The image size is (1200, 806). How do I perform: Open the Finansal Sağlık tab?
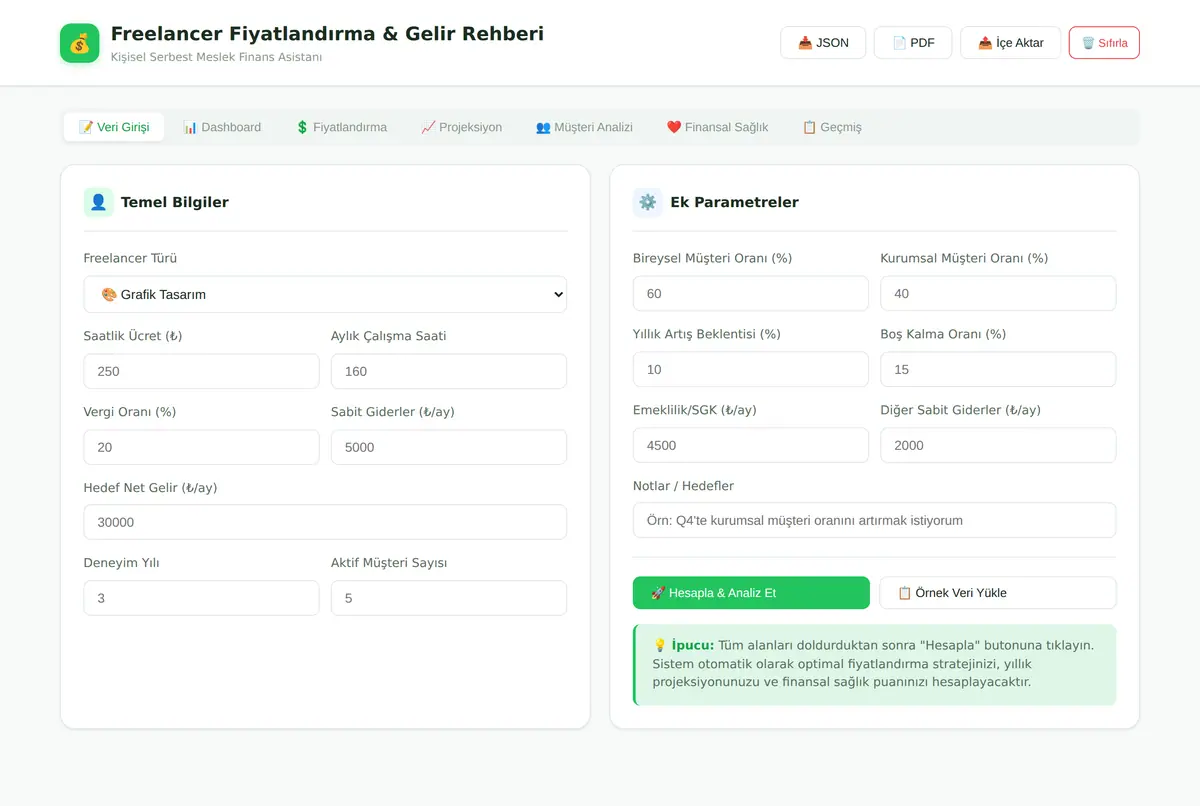coord(717,127)
